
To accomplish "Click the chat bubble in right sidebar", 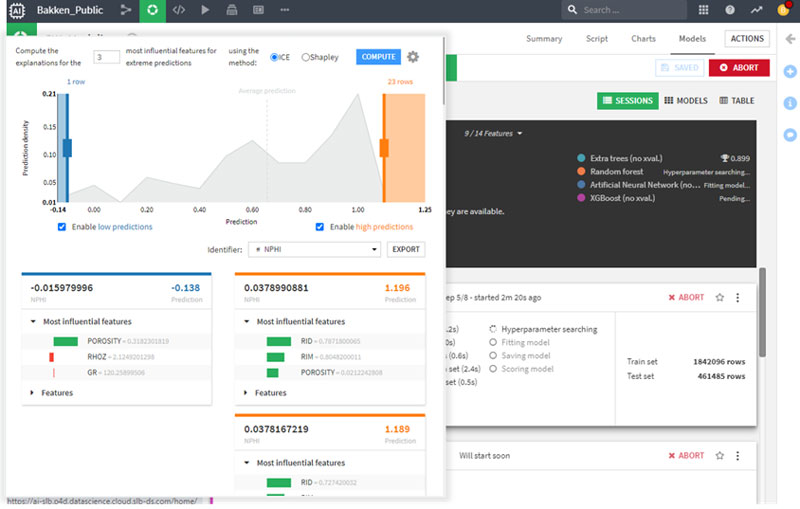I will [x=790, y=135].
